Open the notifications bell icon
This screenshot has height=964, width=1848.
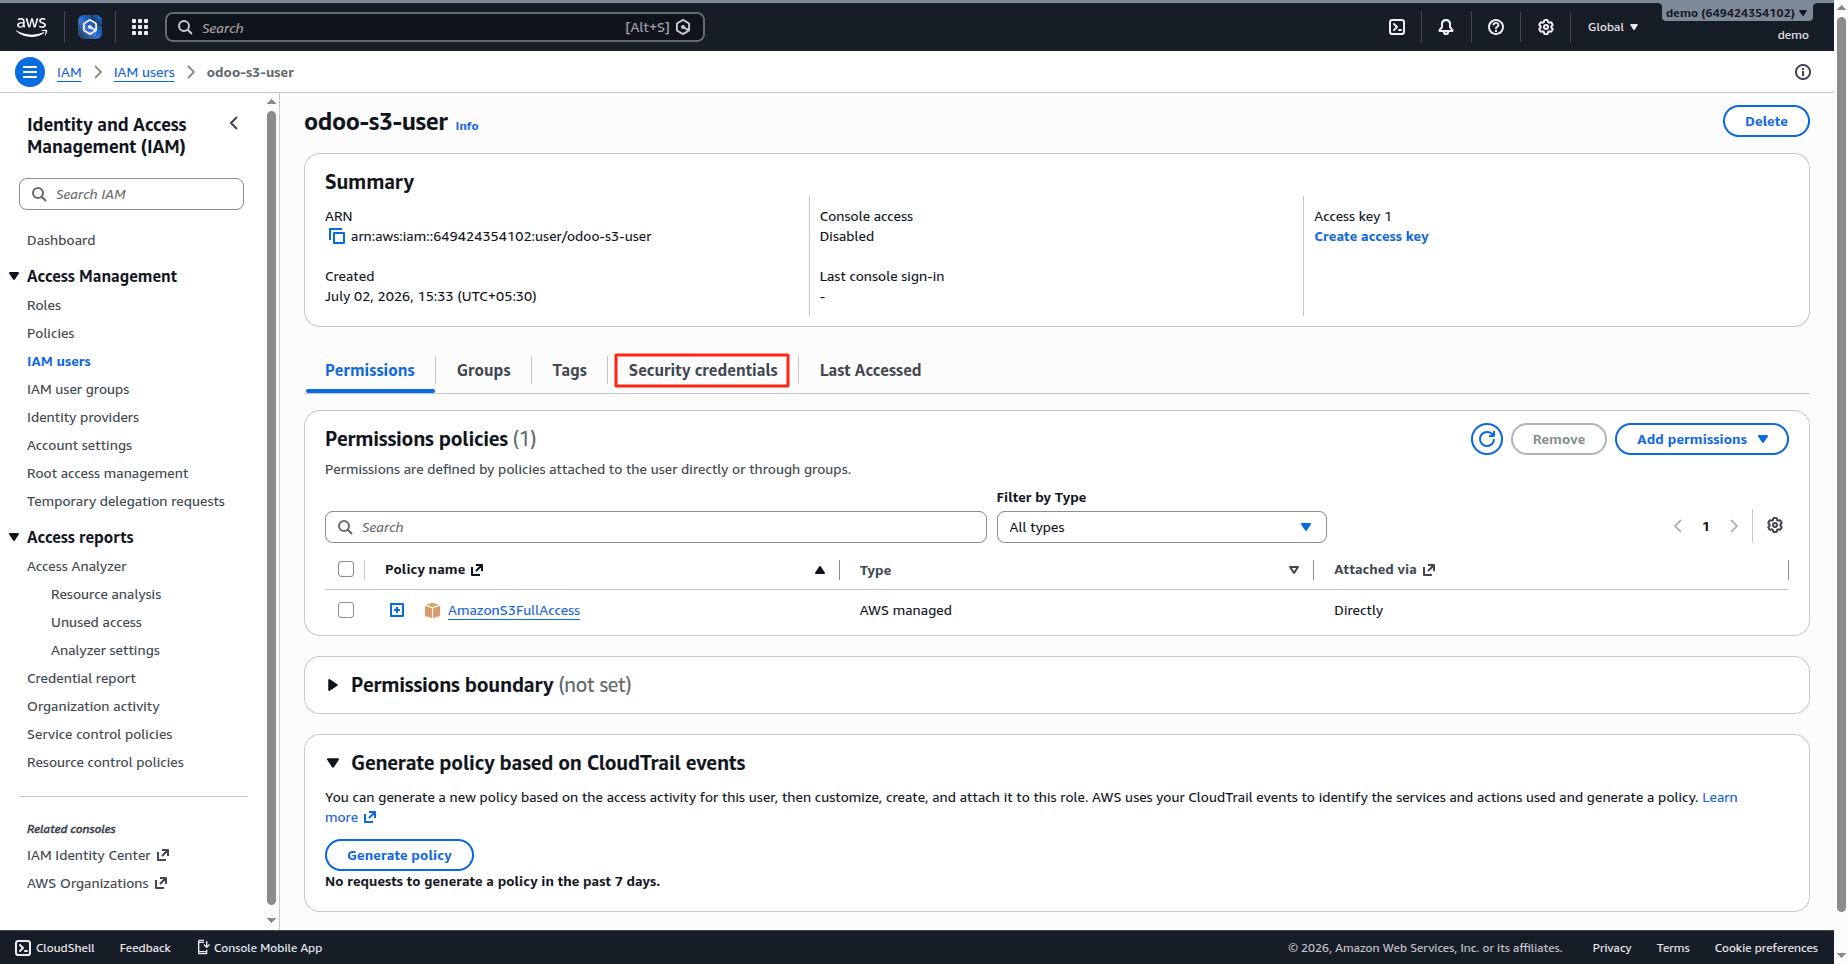1446,27
